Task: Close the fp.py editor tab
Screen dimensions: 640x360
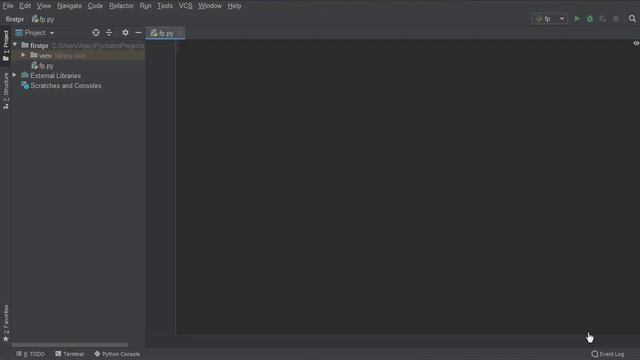Action: click(180, 33)
